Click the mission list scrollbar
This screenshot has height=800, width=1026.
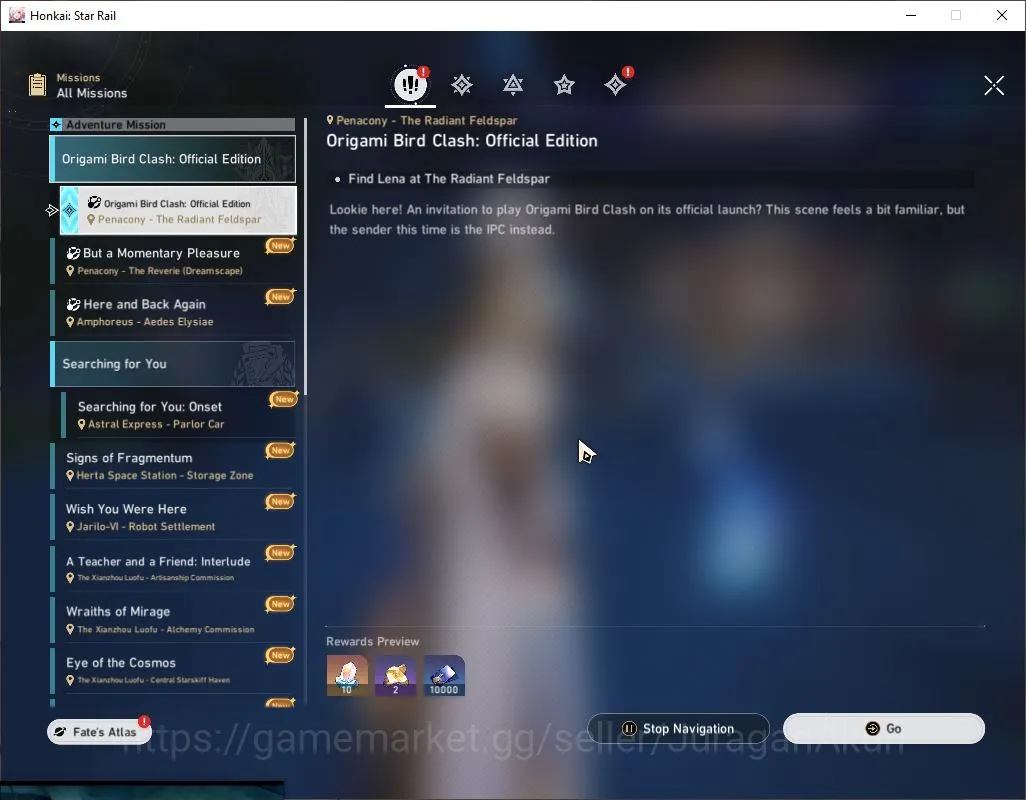[305, 256]
